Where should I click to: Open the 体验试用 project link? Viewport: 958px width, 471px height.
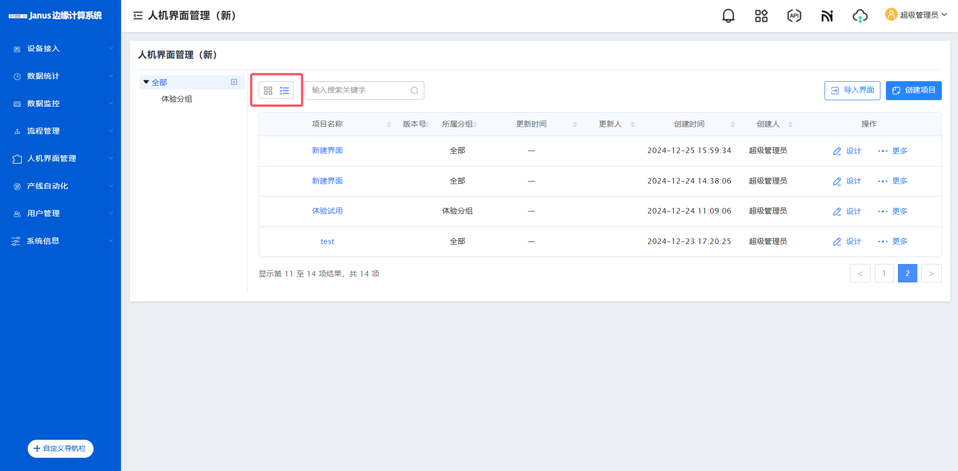pyautogui.click(x=327, y=211)
